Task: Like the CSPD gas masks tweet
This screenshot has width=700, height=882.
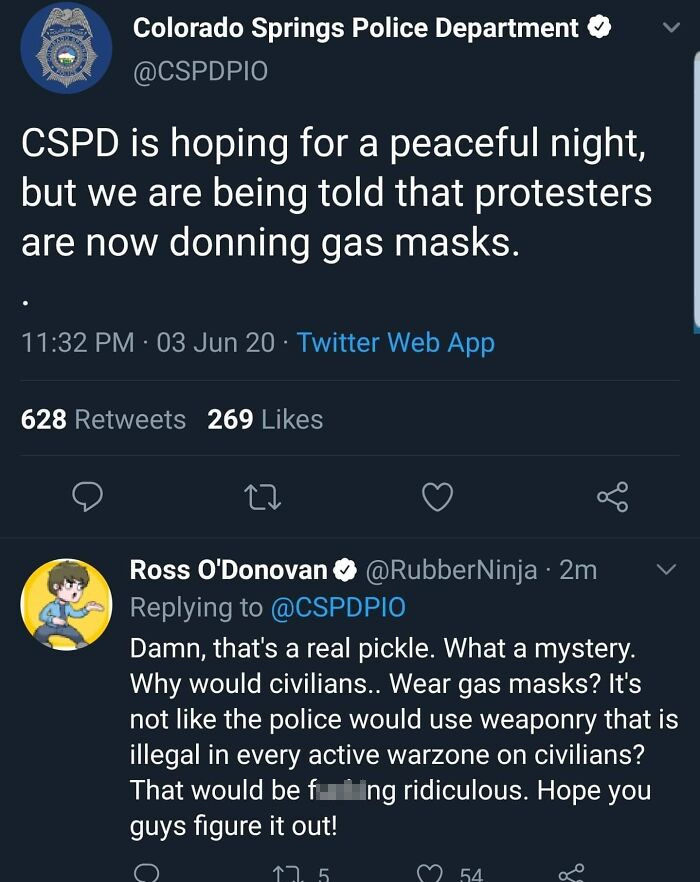Action: (x=437, y=497)
